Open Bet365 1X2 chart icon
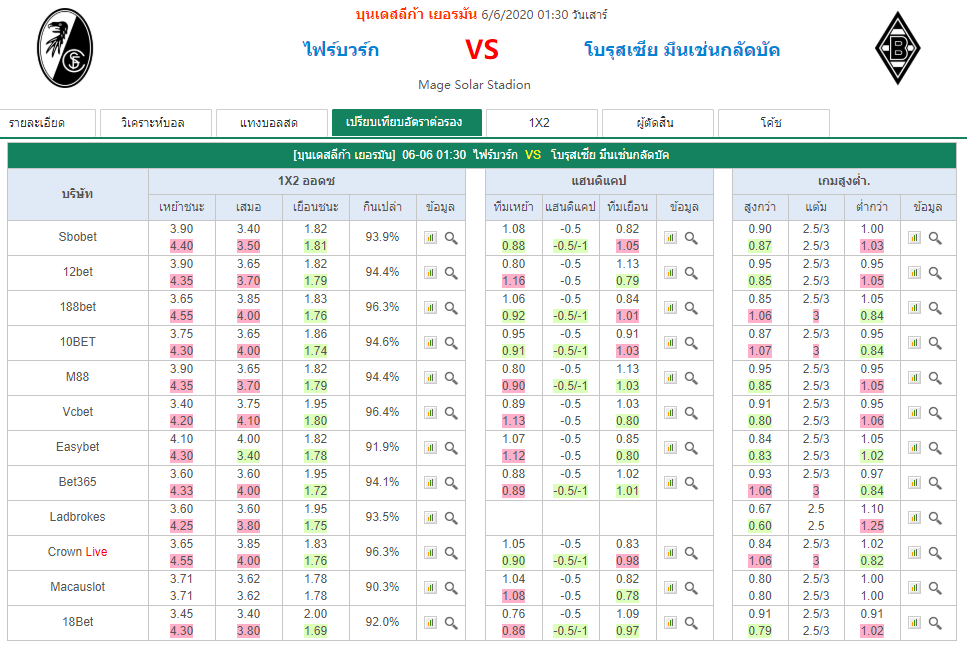The height and width of the screenshot is (648, 967). pyautogui.click(x=430, y=483)
